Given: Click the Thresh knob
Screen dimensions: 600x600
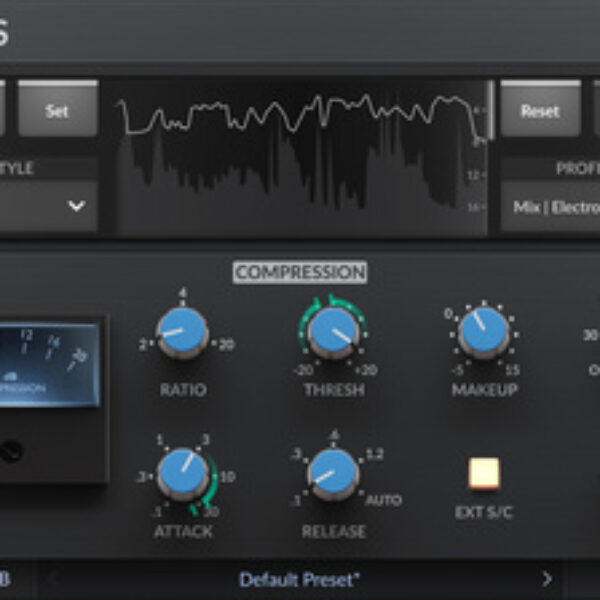Looking at the screenshot, I should point(334,332).
